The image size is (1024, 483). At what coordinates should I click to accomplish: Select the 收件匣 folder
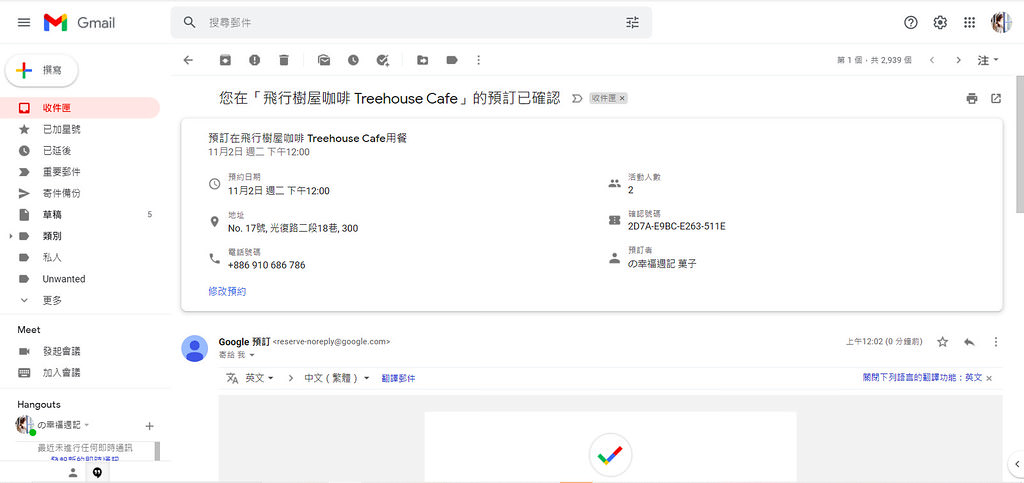(x=80, y=108)
